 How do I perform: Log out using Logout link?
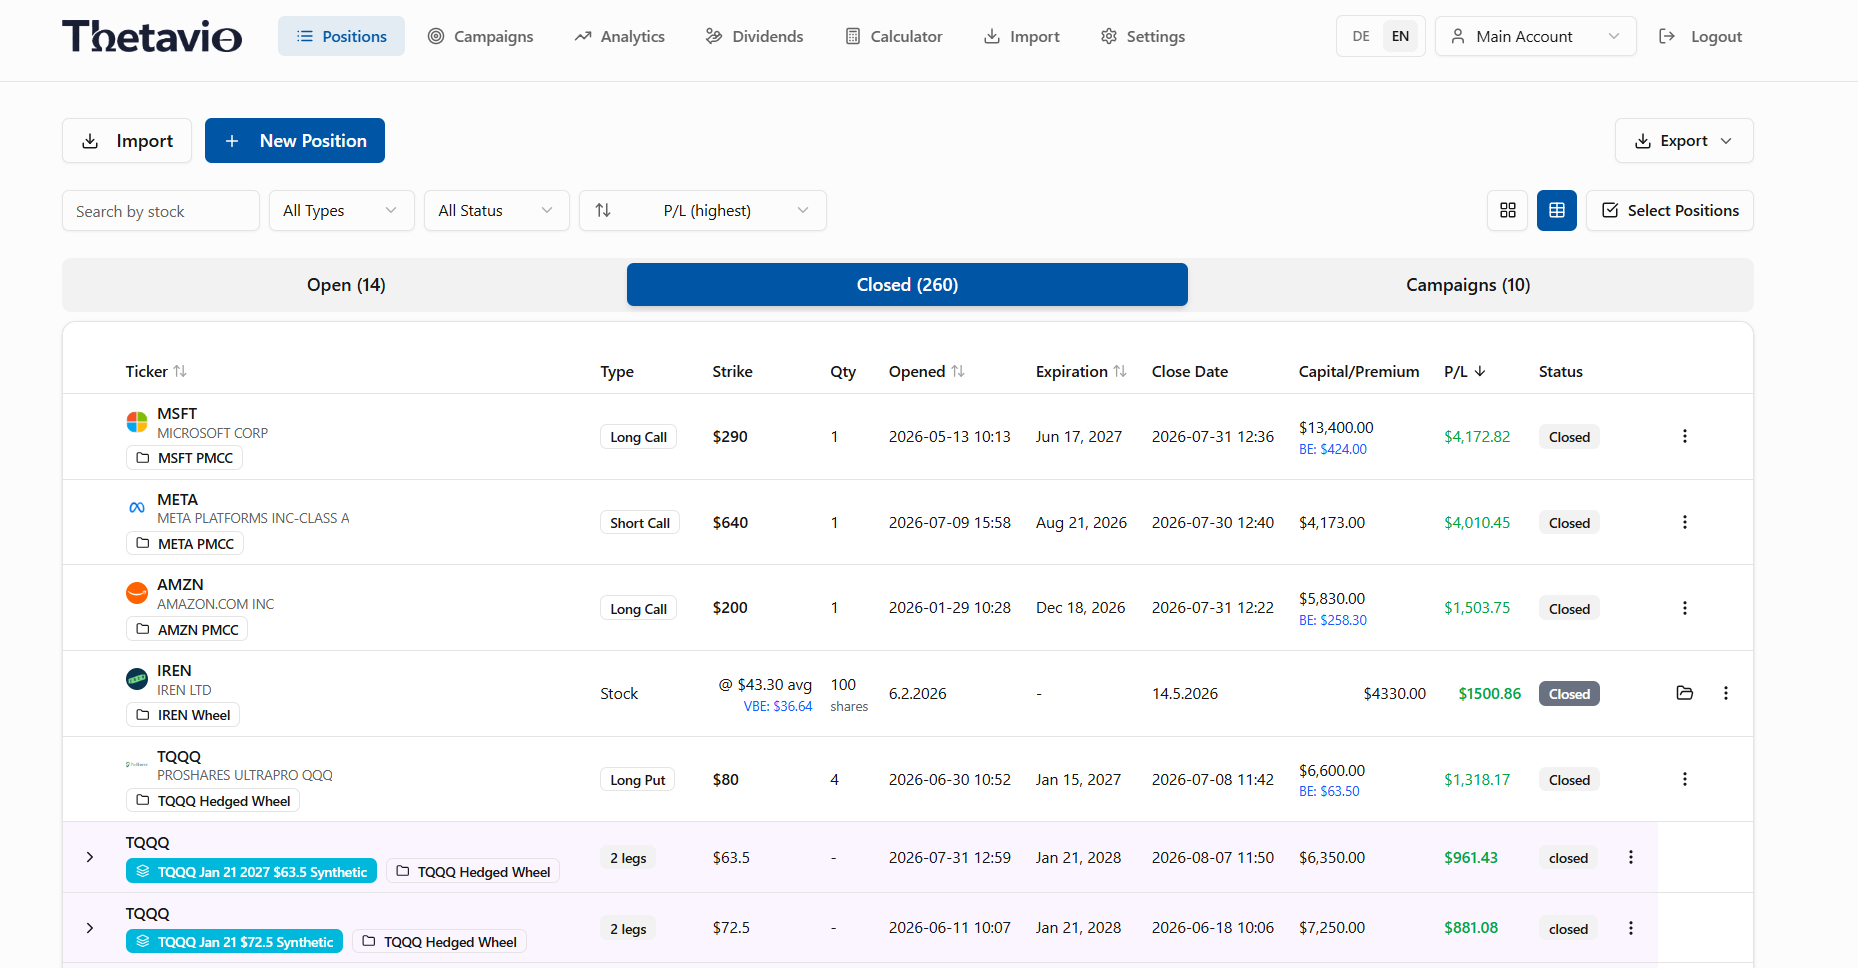point(1700,36)
